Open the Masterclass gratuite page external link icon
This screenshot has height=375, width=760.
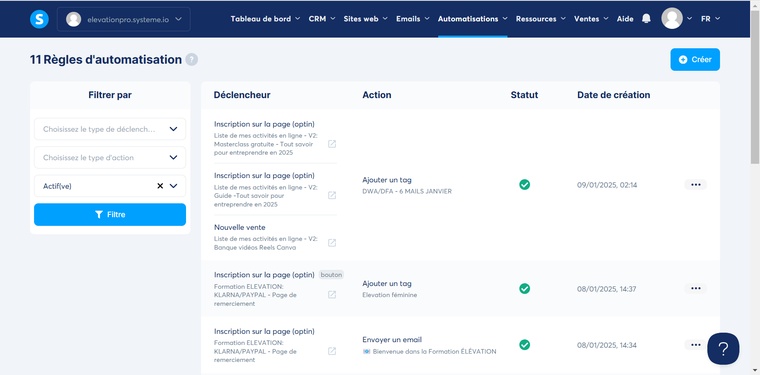point(332,144)
